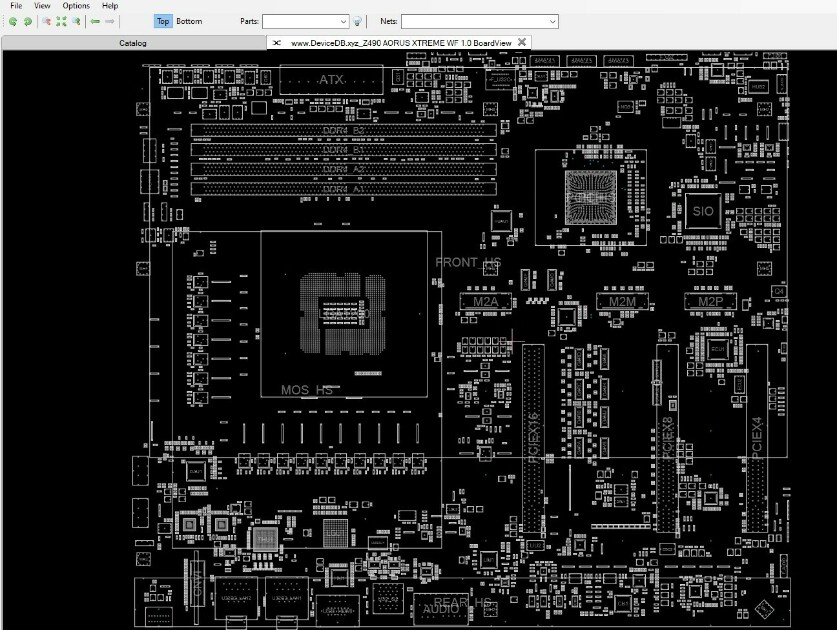Go forward with the grey right arrow
Image resolution: width=837 pixels, height=630 pixels.
(x=110, y=21)
